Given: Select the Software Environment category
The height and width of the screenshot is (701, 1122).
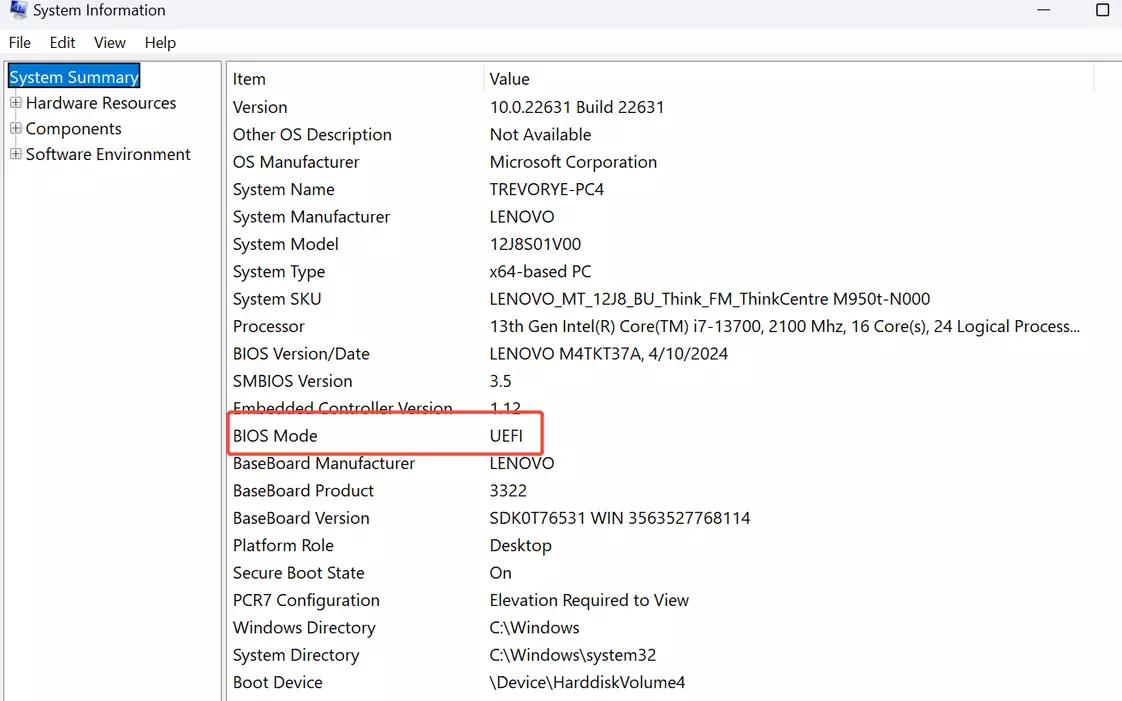Looking at the screenshot, I should 108,154.
